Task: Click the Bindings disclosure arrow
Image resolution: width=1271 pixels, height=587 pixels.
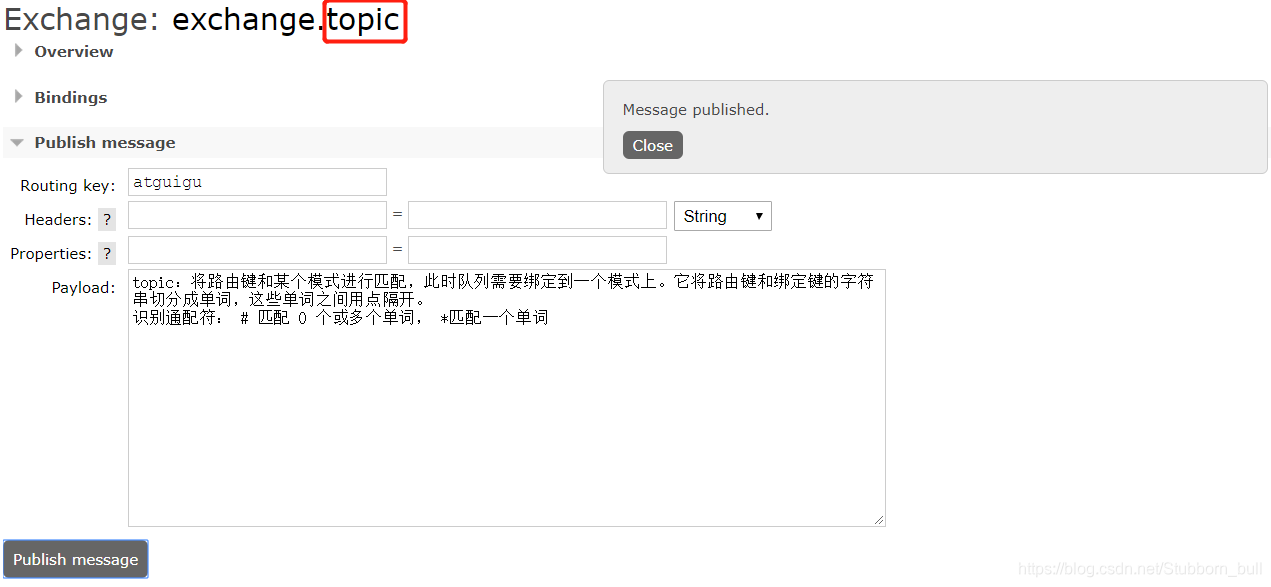Action: (x=17, y=97)
